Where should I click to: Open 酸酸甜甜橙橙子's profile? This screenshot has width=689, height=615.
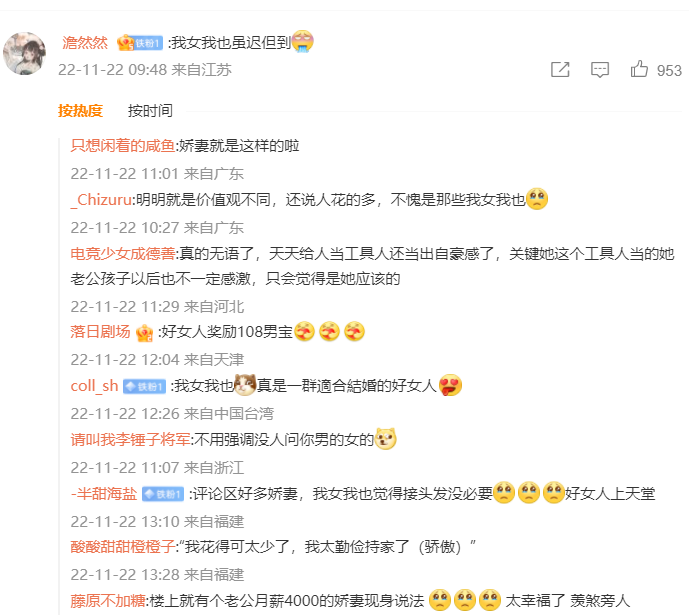click(123, 547)
